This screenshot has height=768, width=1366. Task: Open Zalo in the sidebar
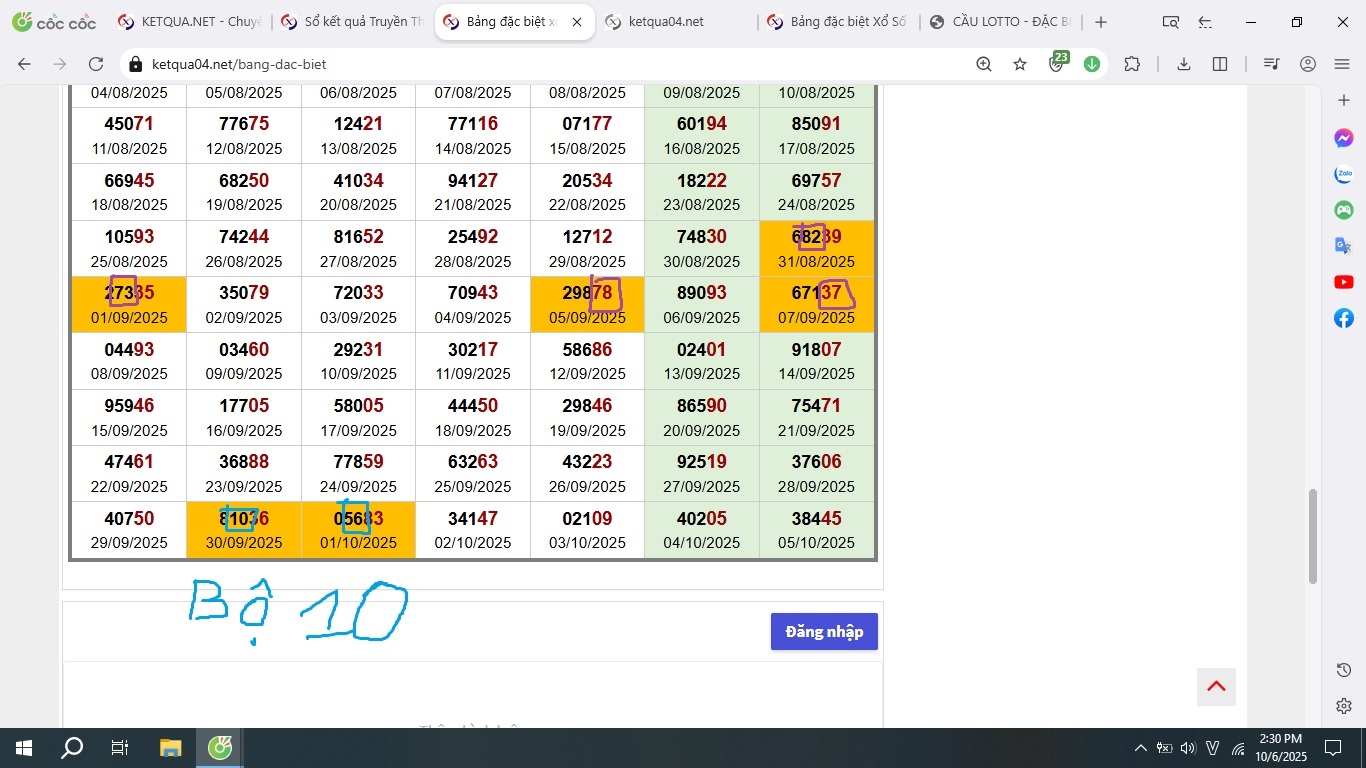point(1343,174)
